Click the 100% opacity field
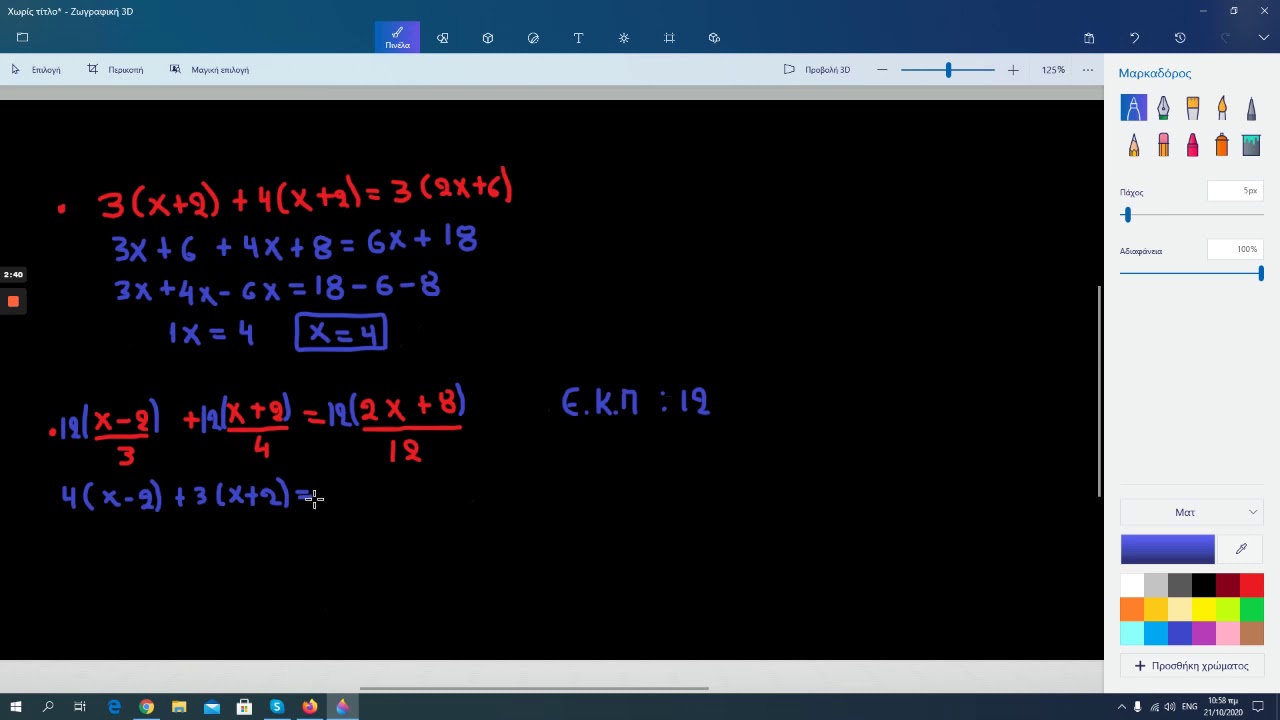This screenshot has height=720, width=1280. point(1235,249)
